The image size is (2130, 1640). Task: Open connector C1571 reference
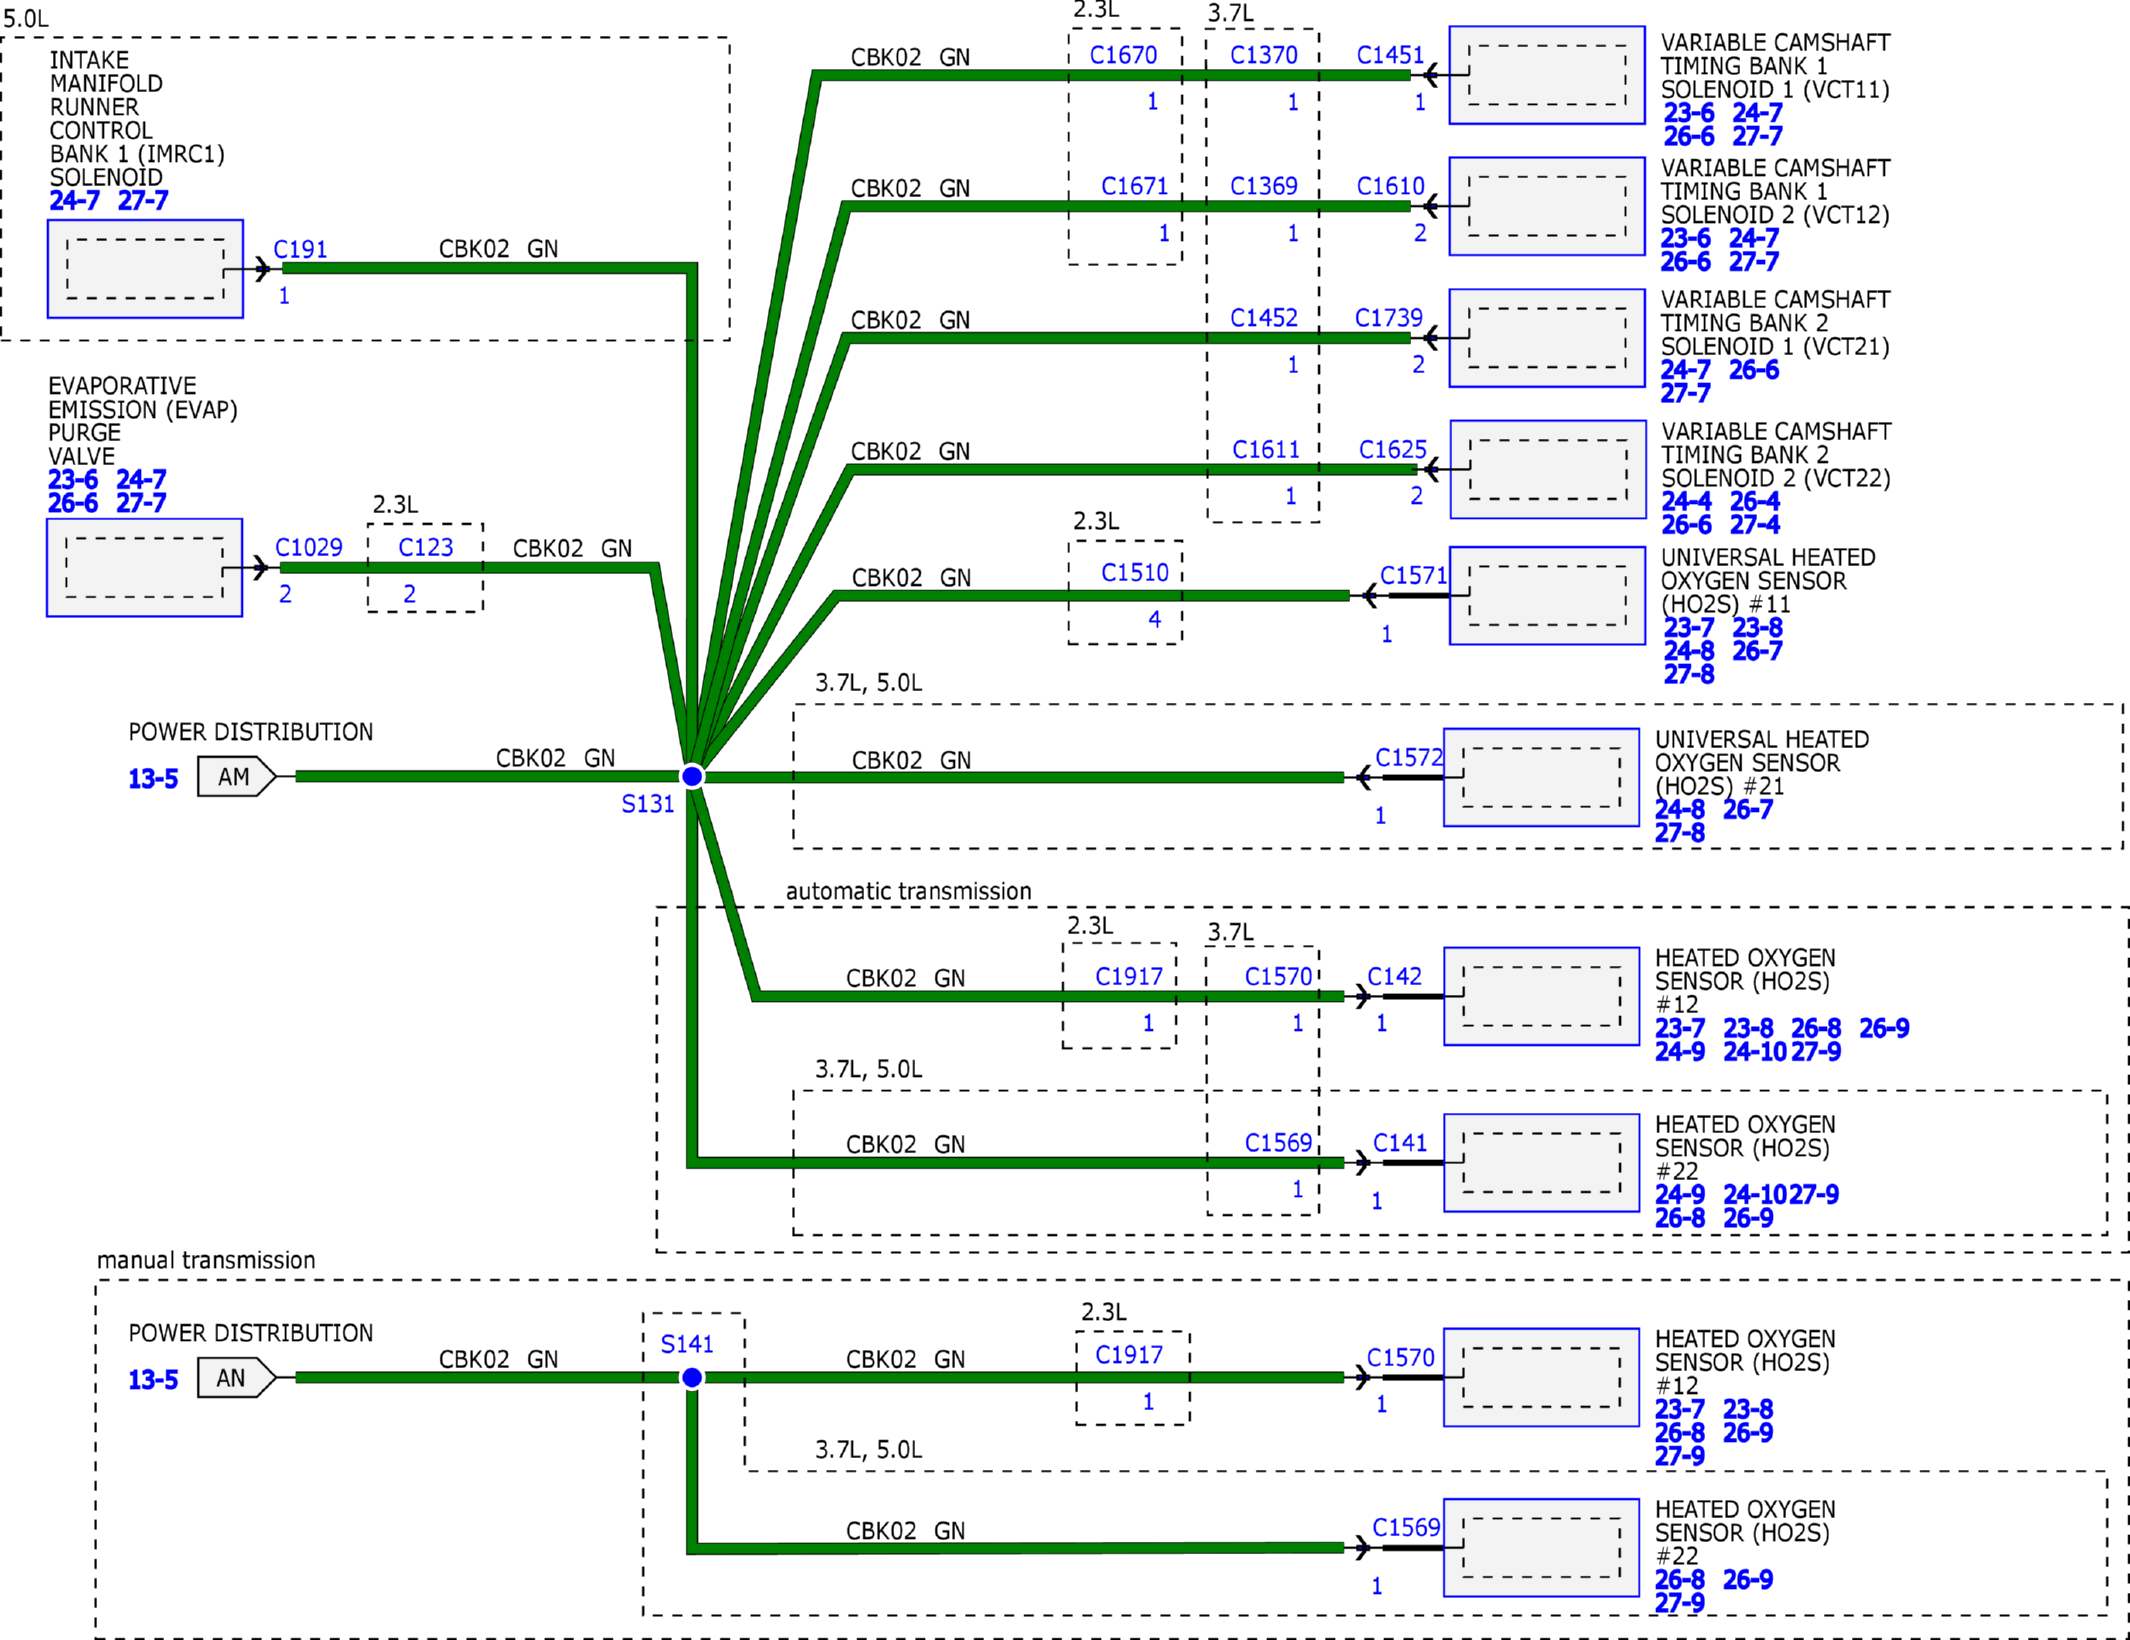[x=1413, y=576]
